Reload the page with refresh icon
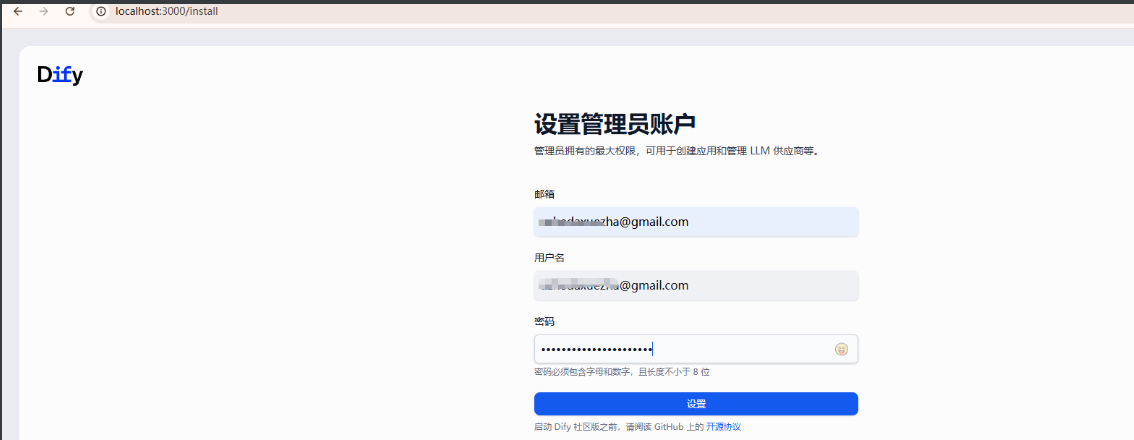 pos(70,12)
